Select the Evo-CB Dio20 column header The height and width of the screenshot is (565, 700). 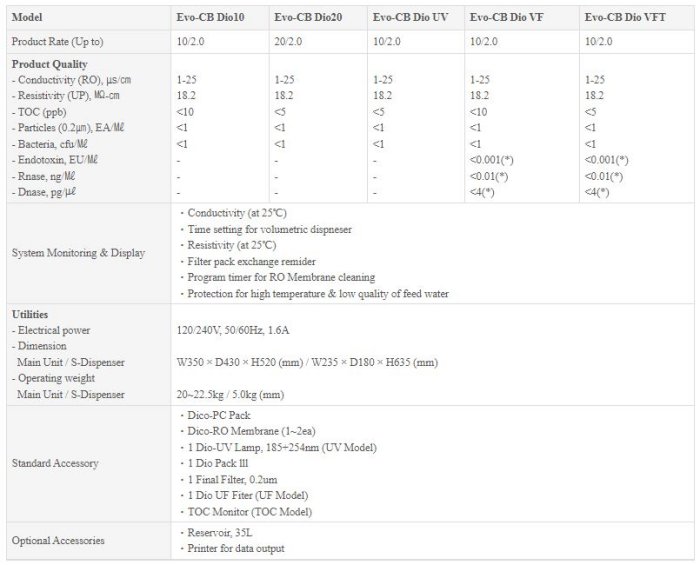309,17
